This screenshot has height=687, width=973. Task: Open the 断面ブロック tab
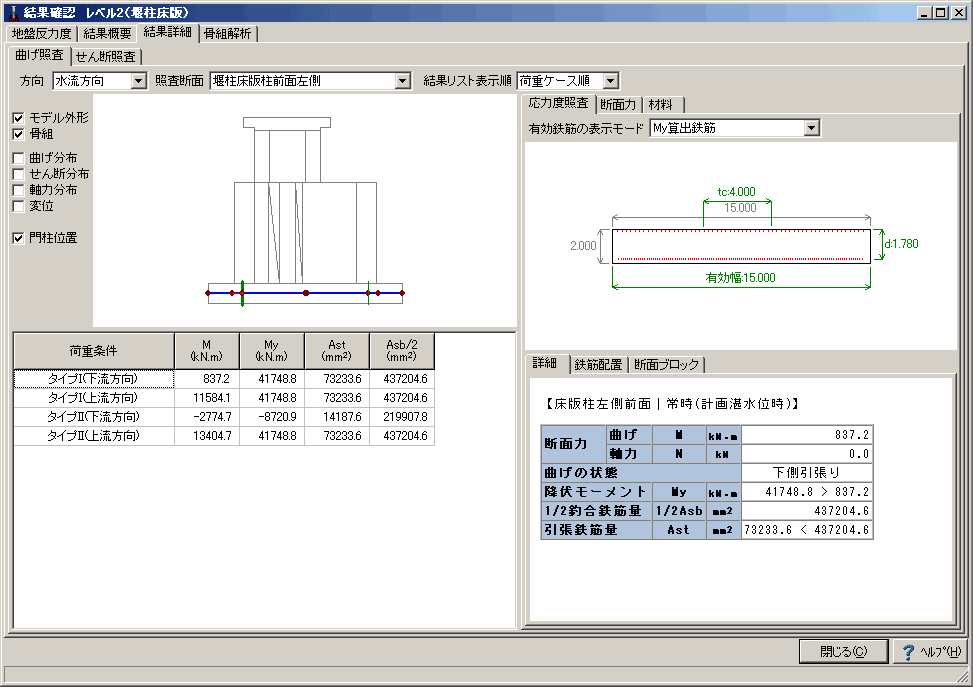pyautogui.click(x=667, y=364)
